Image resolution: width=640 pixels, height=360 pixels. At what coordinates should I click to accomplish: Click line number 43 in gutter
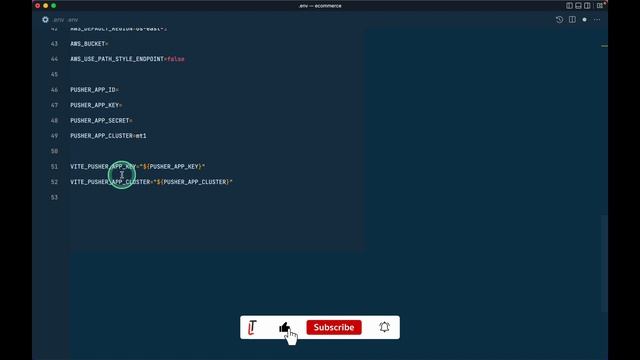point(54,44)
